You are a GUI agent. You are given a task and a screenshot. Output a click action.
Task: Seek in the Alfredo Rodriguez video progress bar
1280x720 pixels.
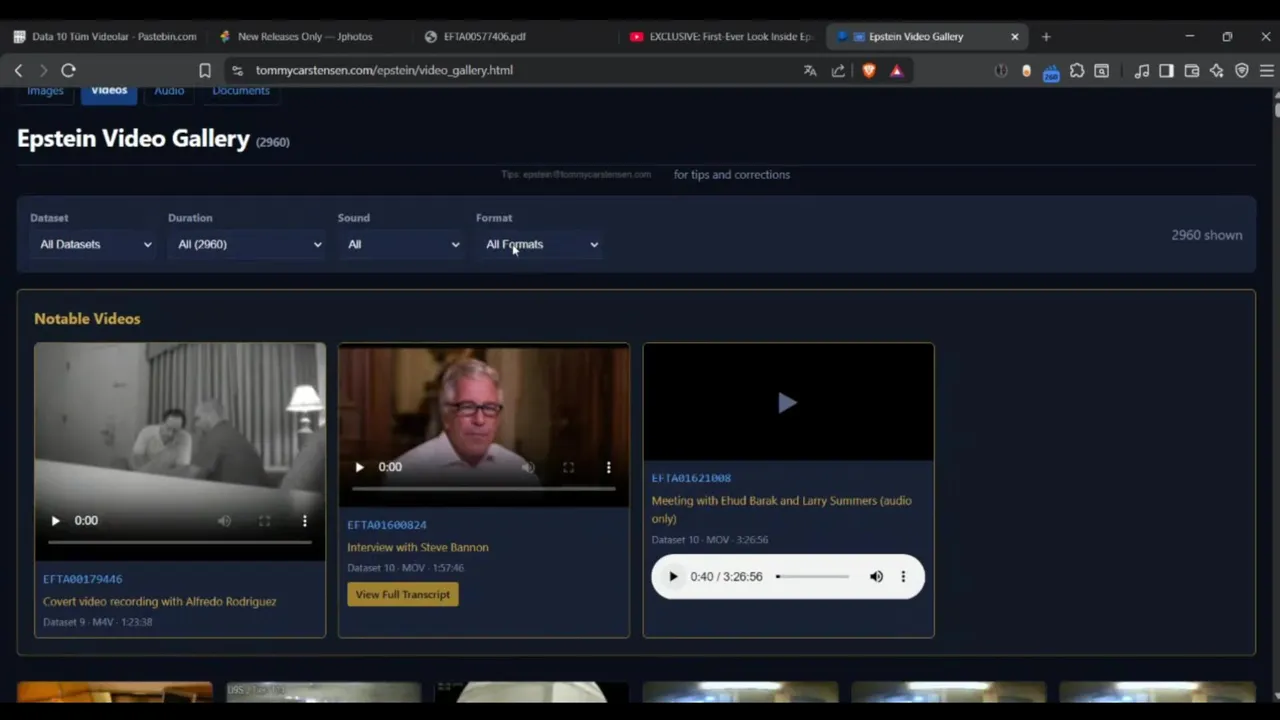(x=180, y=542)
